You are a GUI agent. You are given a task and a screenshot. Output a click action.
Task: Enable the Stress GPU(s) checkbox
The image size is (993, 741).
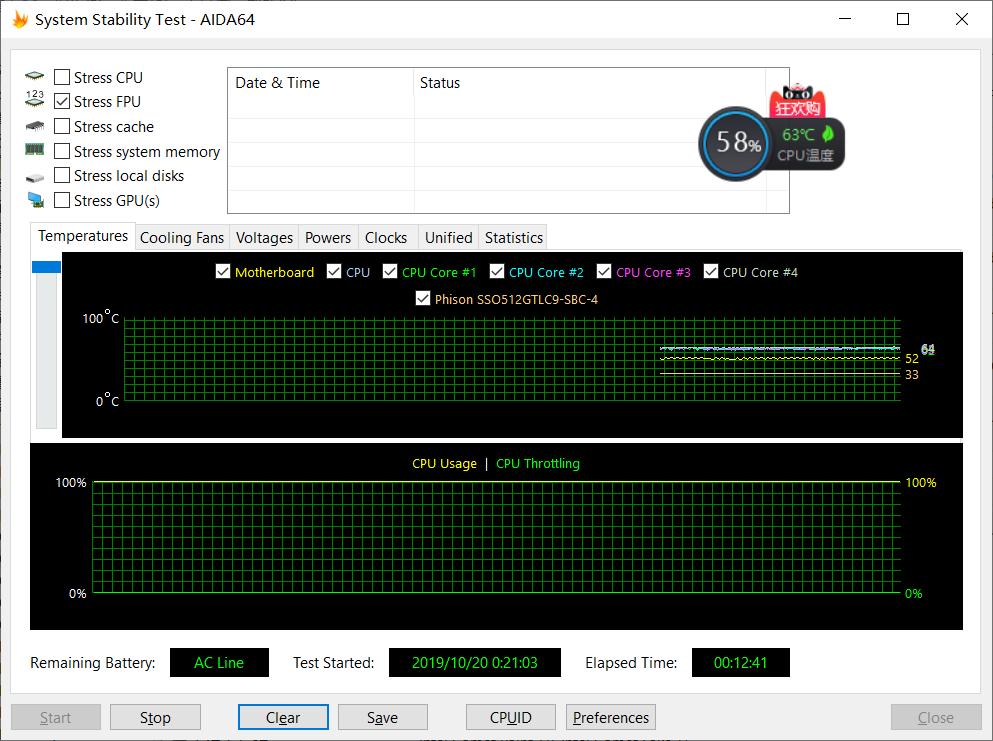[x=62, y=200]
